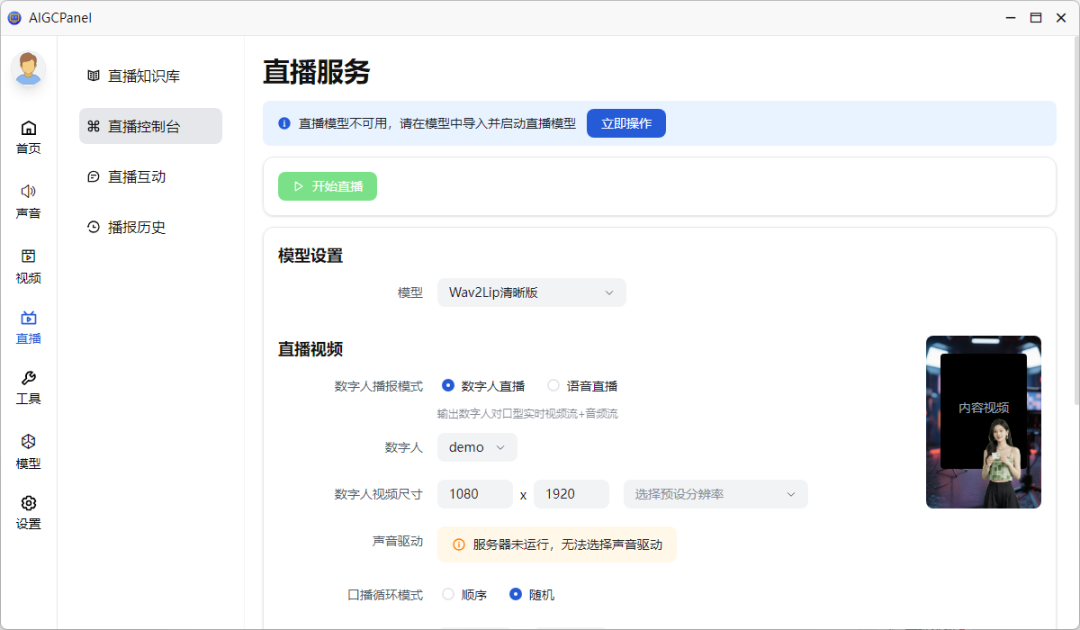Viewport: 1080px width, 630px height.
Task: Click the 1080 width input field
Action: (x=474, y=494)
